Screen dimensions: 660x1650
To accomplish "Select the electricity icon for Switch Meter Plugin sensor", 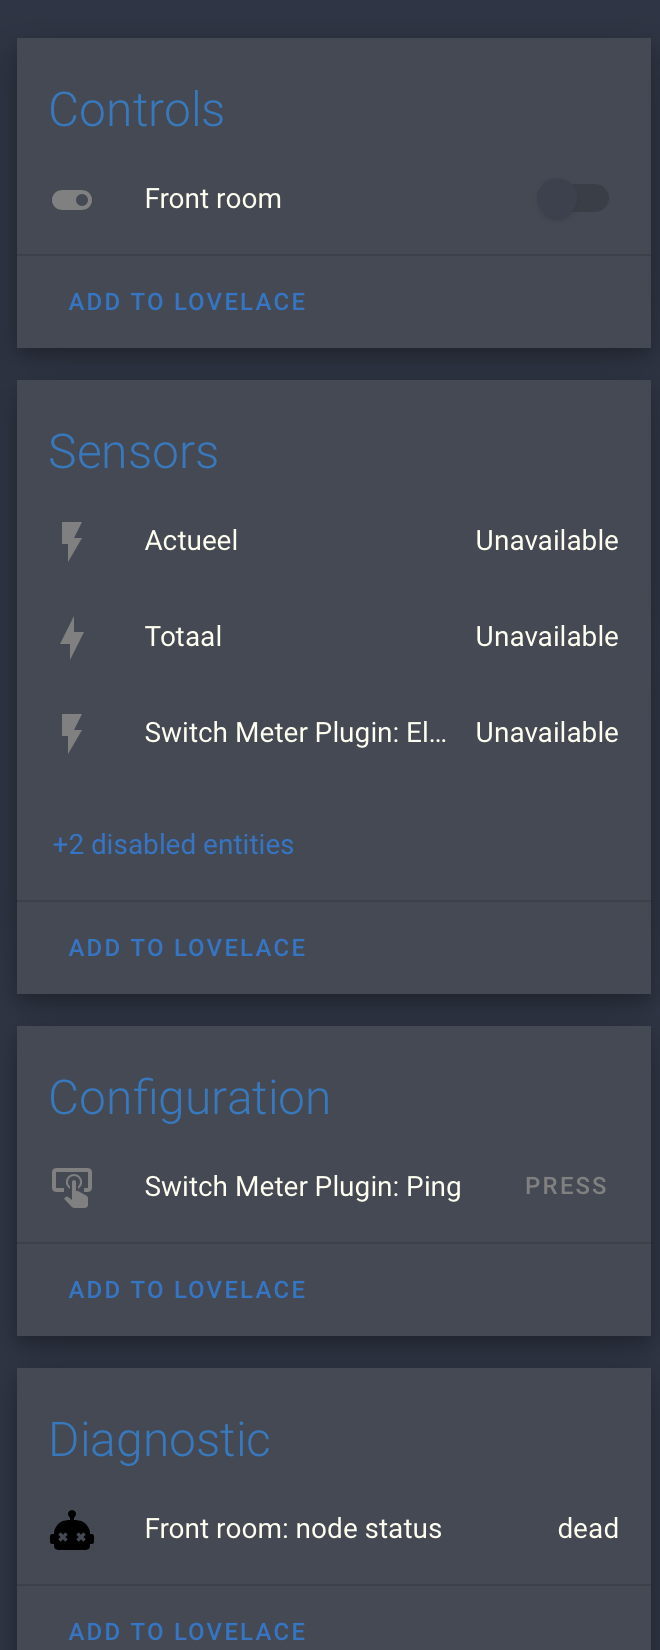I will pos(71,733).
